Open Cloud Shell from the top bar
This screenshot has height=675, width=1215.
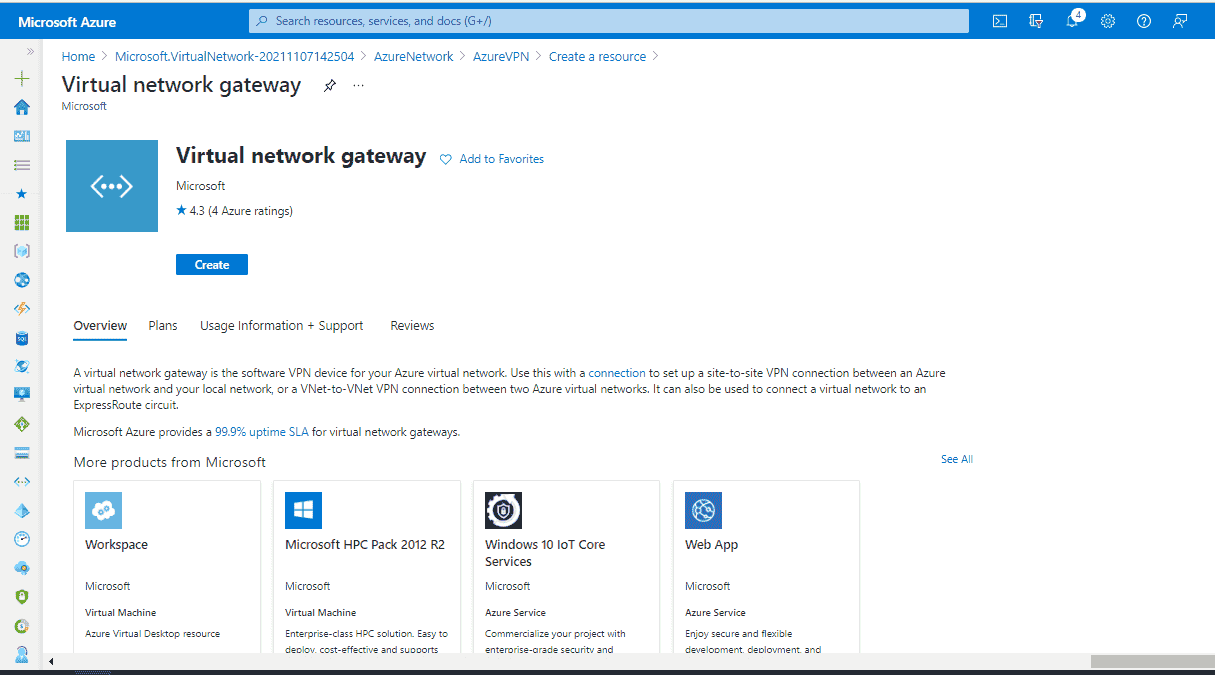1000,21
